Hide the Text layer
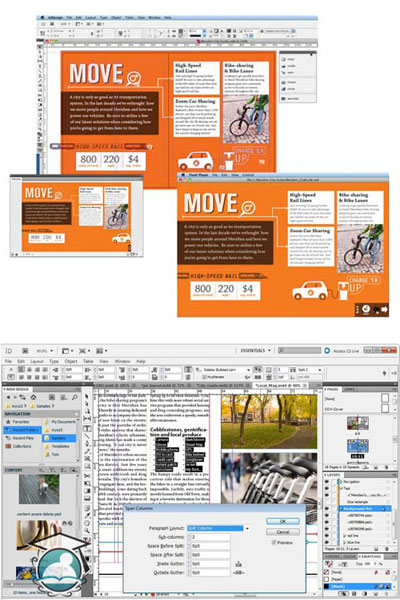The height and width of the screenshot is (600, 400). point(327,489)
